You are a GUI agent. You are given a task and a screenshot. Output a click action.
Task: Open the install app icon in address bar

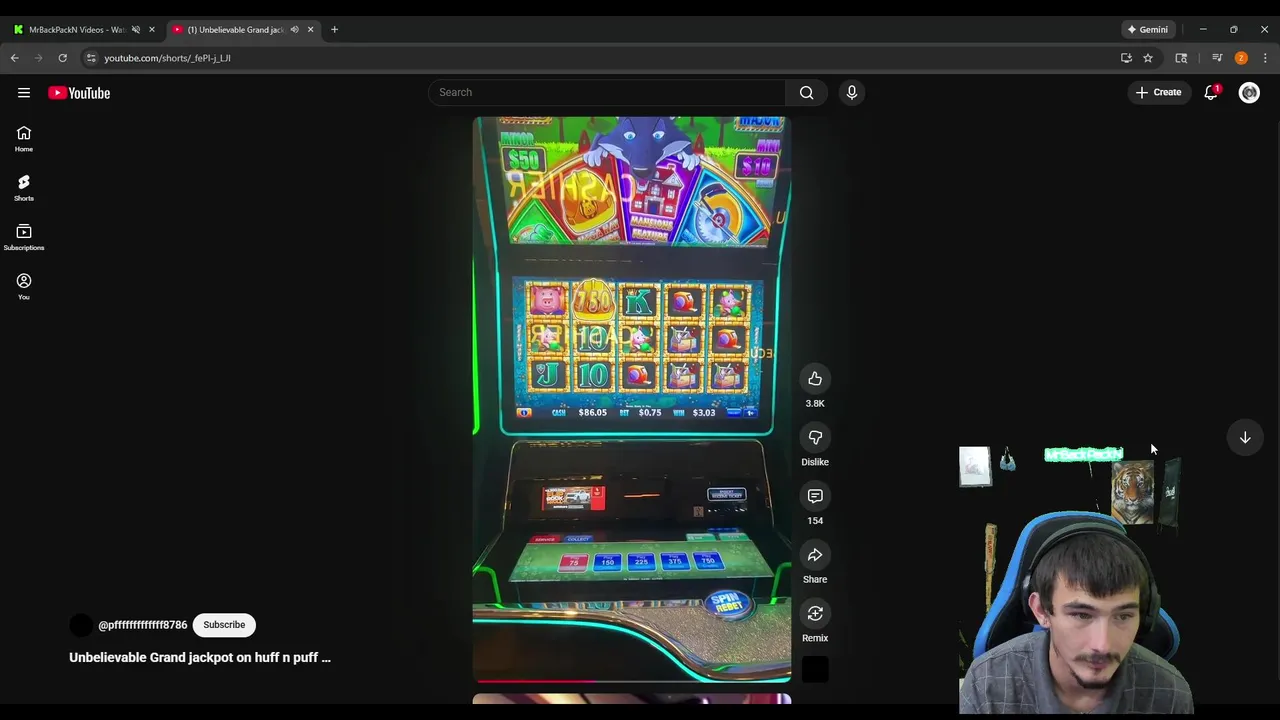tap(1126, 58)
